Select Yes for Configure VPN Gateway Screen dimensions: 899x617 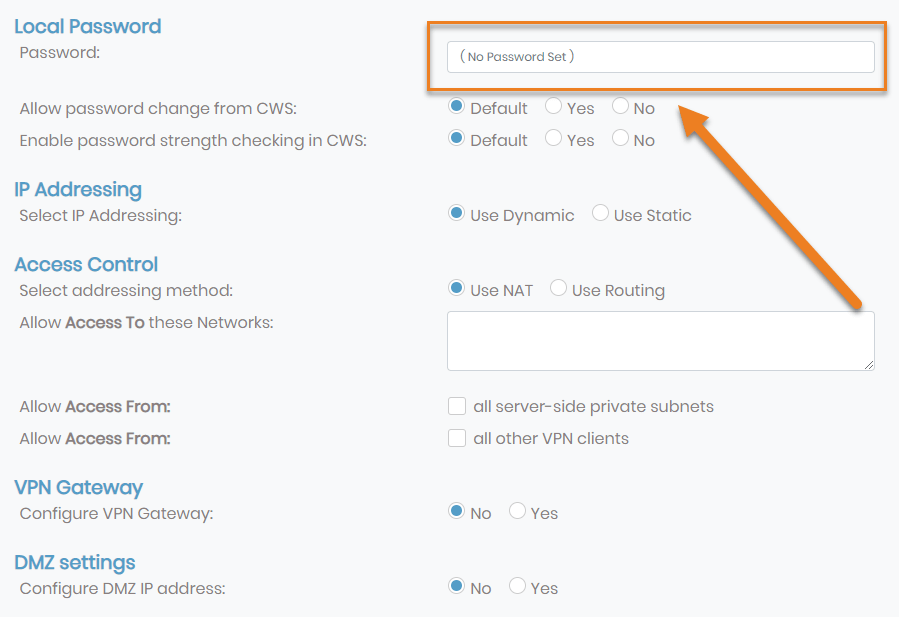pos(517,511)
